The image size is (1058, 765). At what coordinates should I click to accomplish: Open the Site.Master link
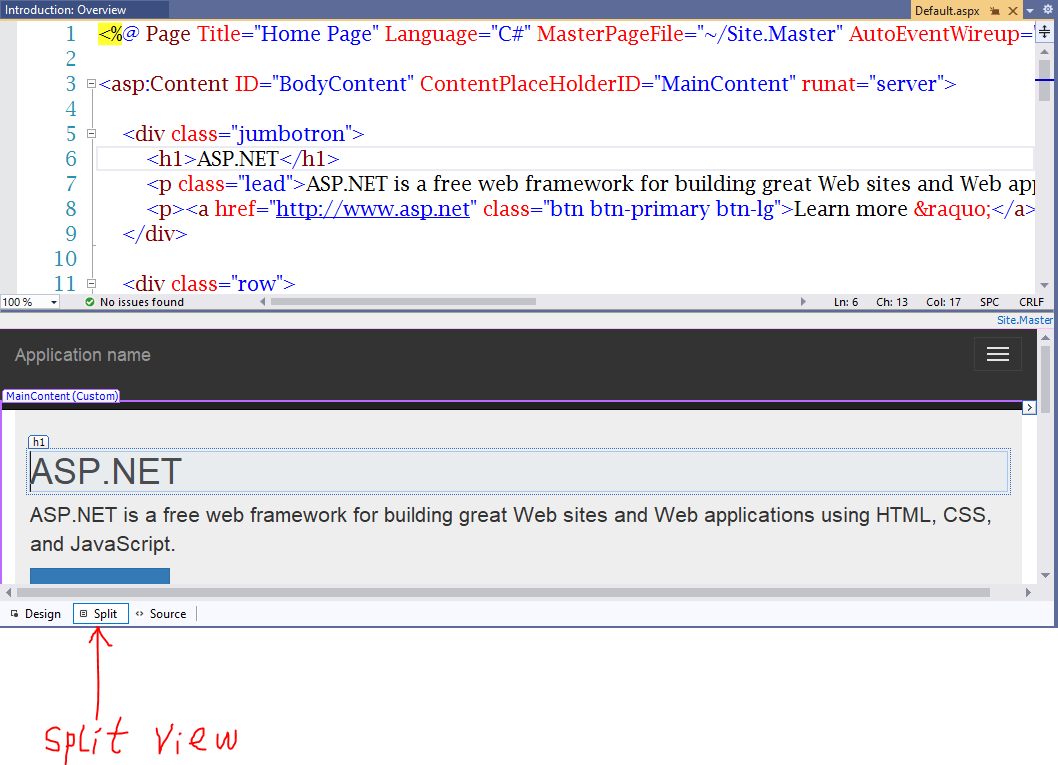[1024, 320]
